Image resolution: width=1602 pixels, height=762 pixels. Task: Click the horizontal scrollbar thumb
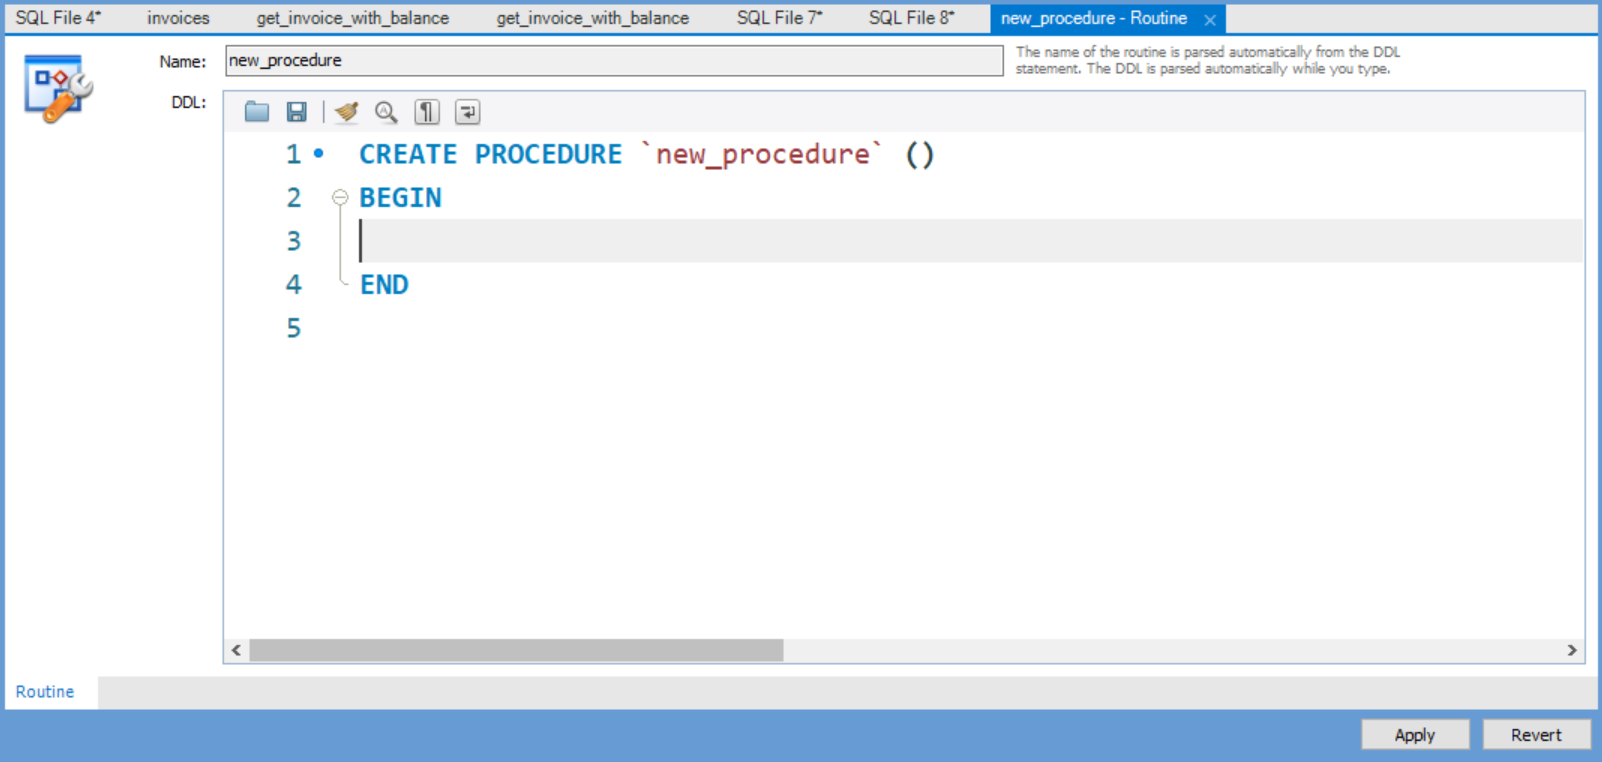coord(516,650)
